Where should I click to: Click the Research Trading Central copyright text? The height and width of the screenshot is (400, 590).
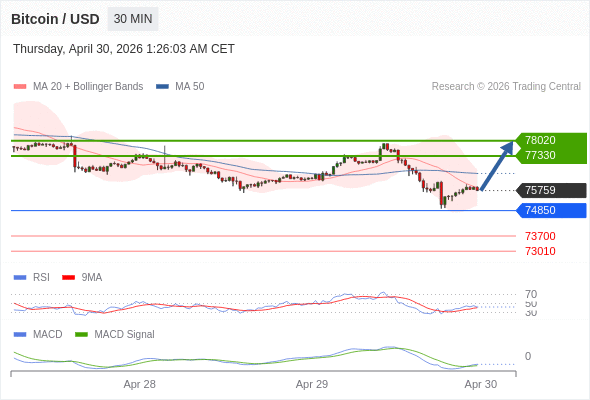[x=506, y=87]
